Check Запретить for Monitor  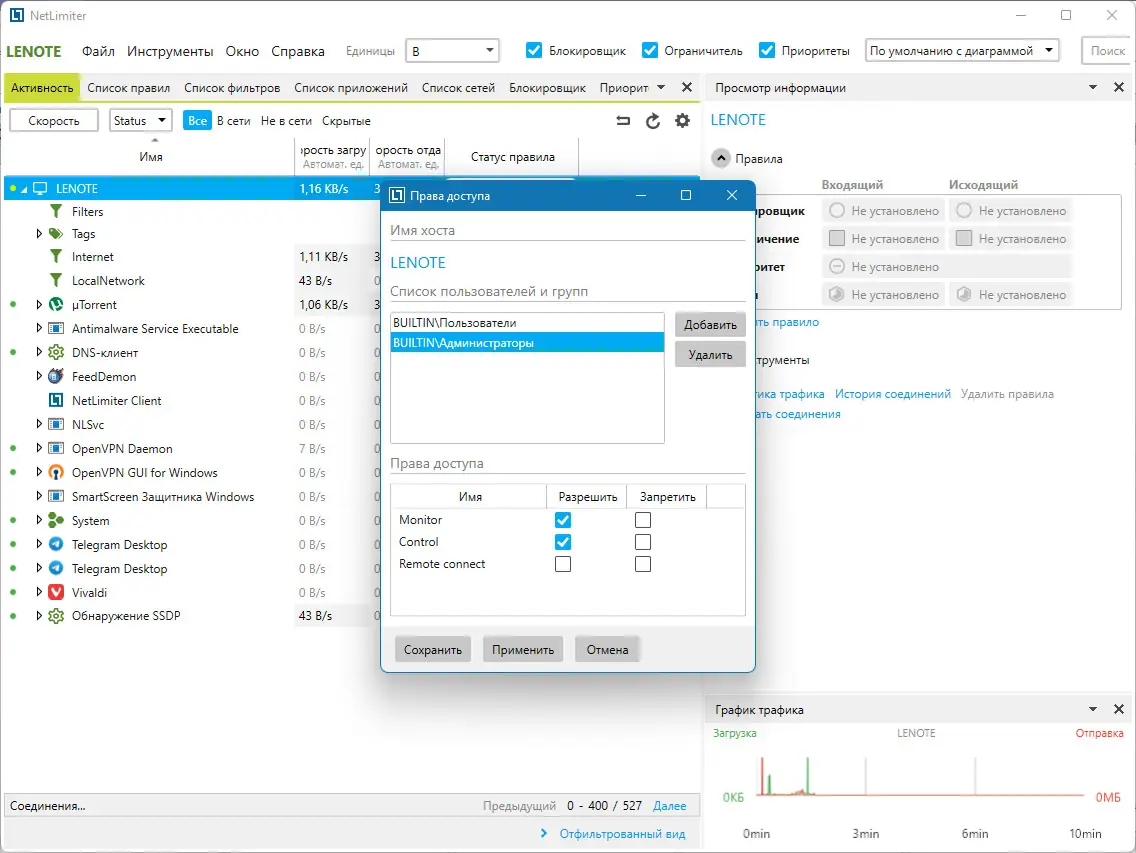643,520
